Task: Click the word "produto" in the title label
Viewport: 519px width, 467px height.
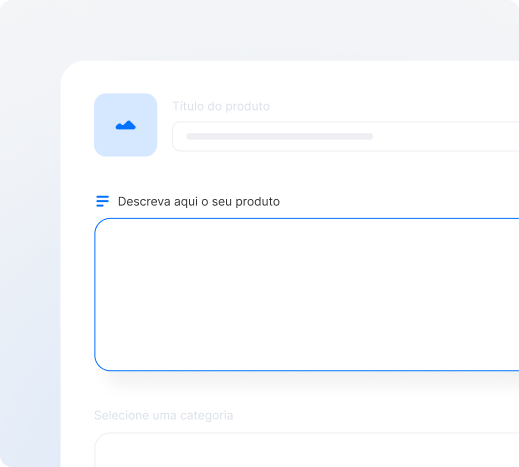Action: click(x=247, y=107)
